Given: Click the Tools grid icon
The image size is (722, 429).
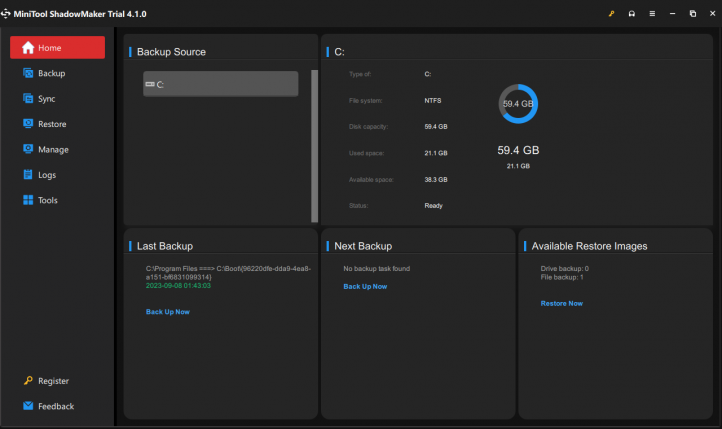Looking at the screenshot, I should click(x=28, y=200).
